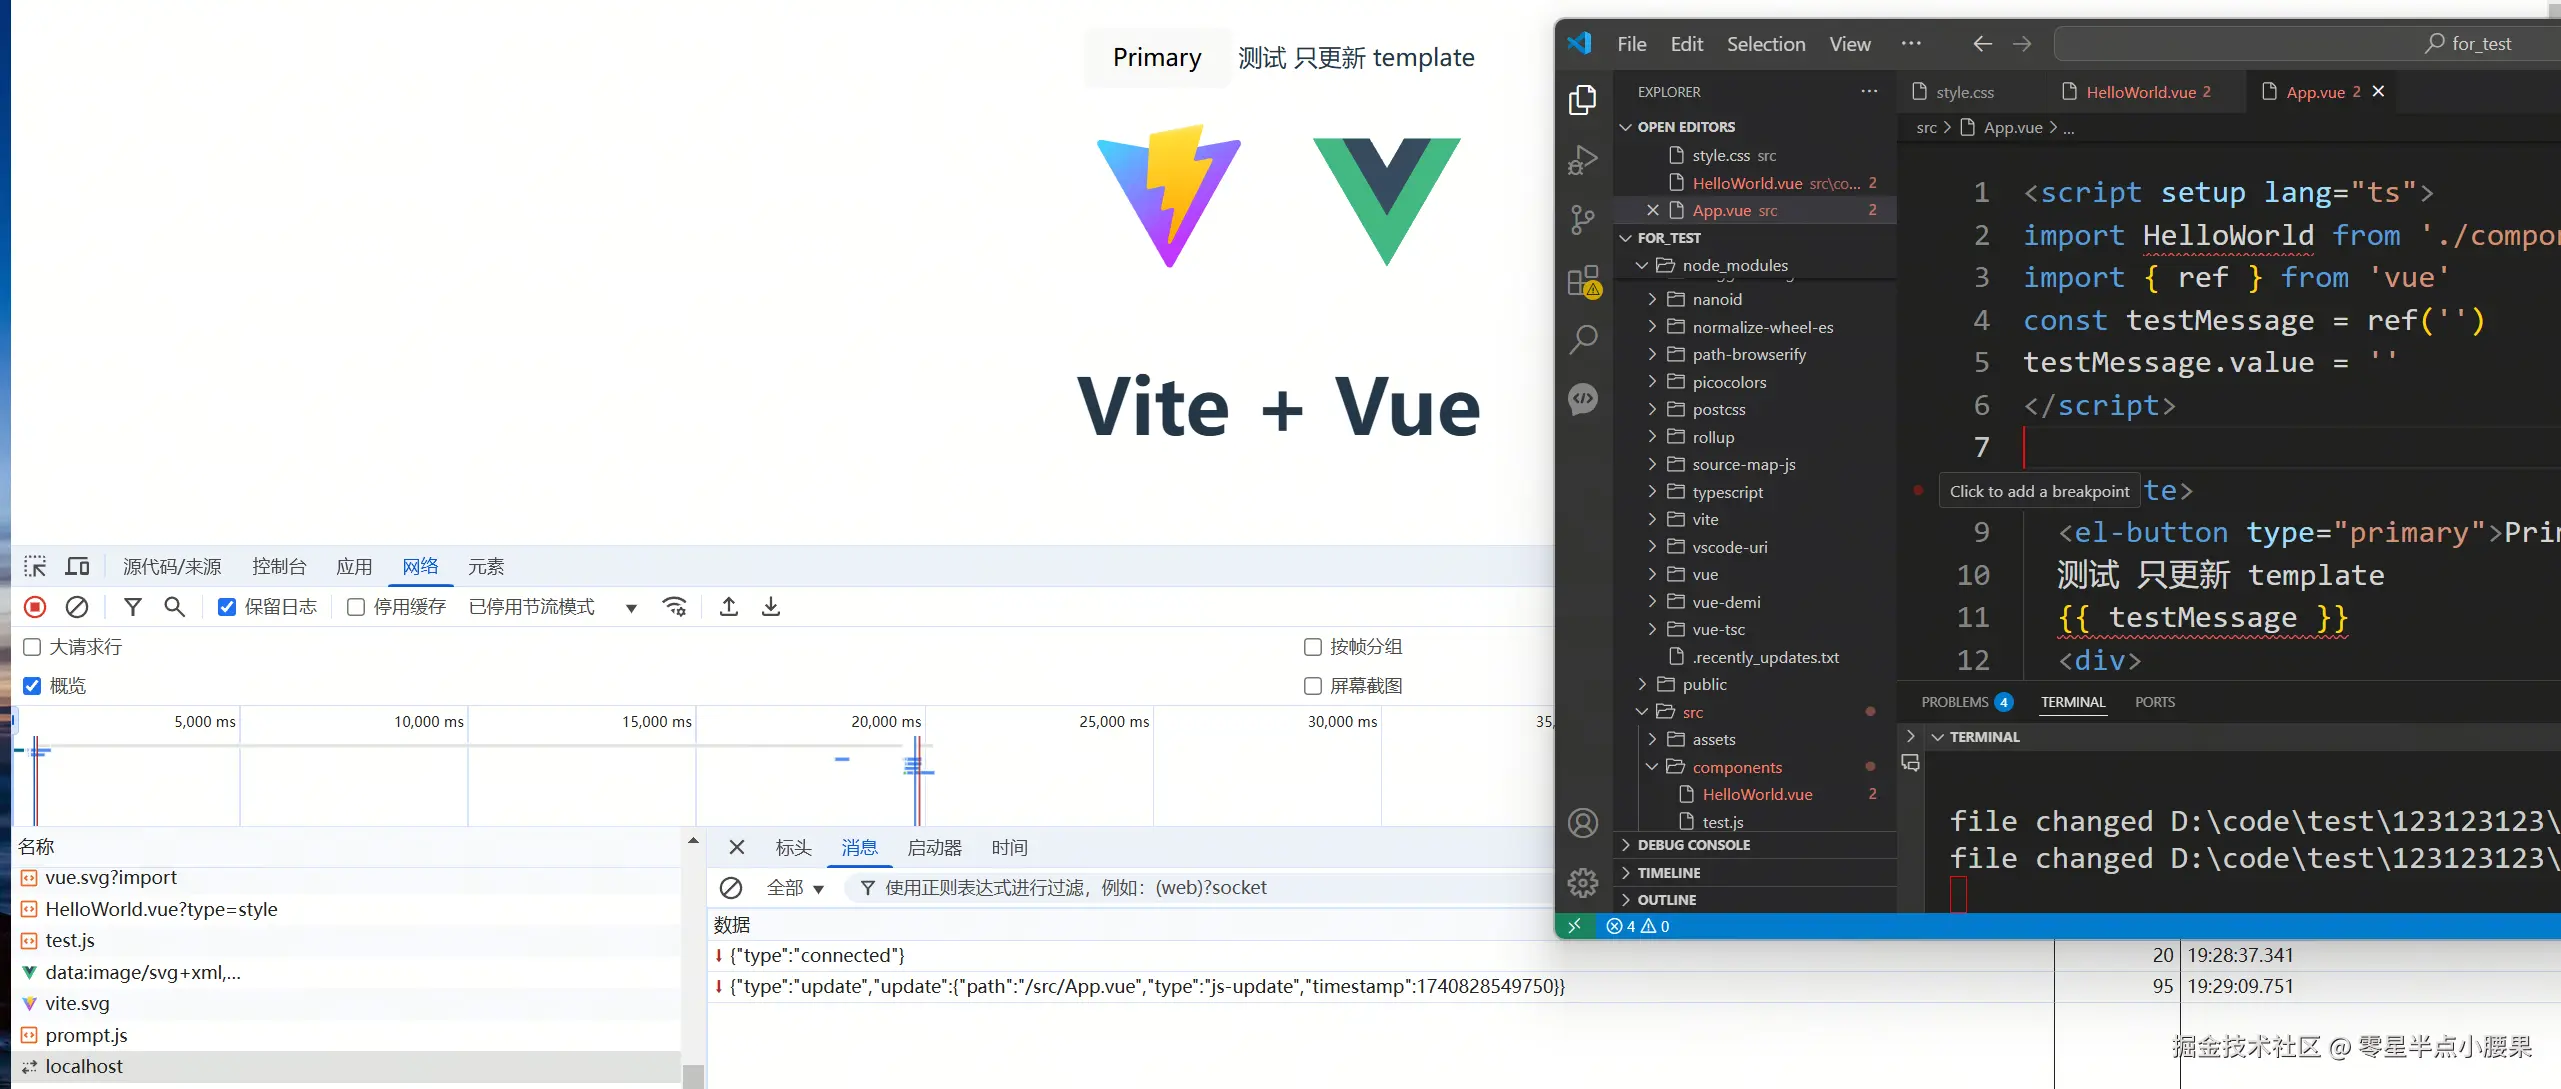Open the Selection menu in VS Code
The width and height of the screenshot is (2561, 1089).
point(1765,44)
